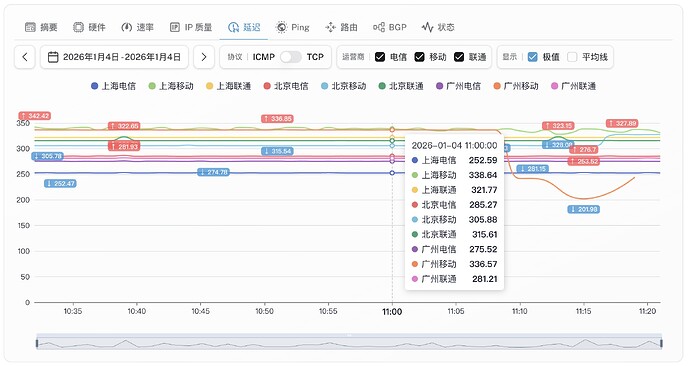Screen dimensions: 690x366
Task: Select the ICMP protocol label
Action: 264,57
